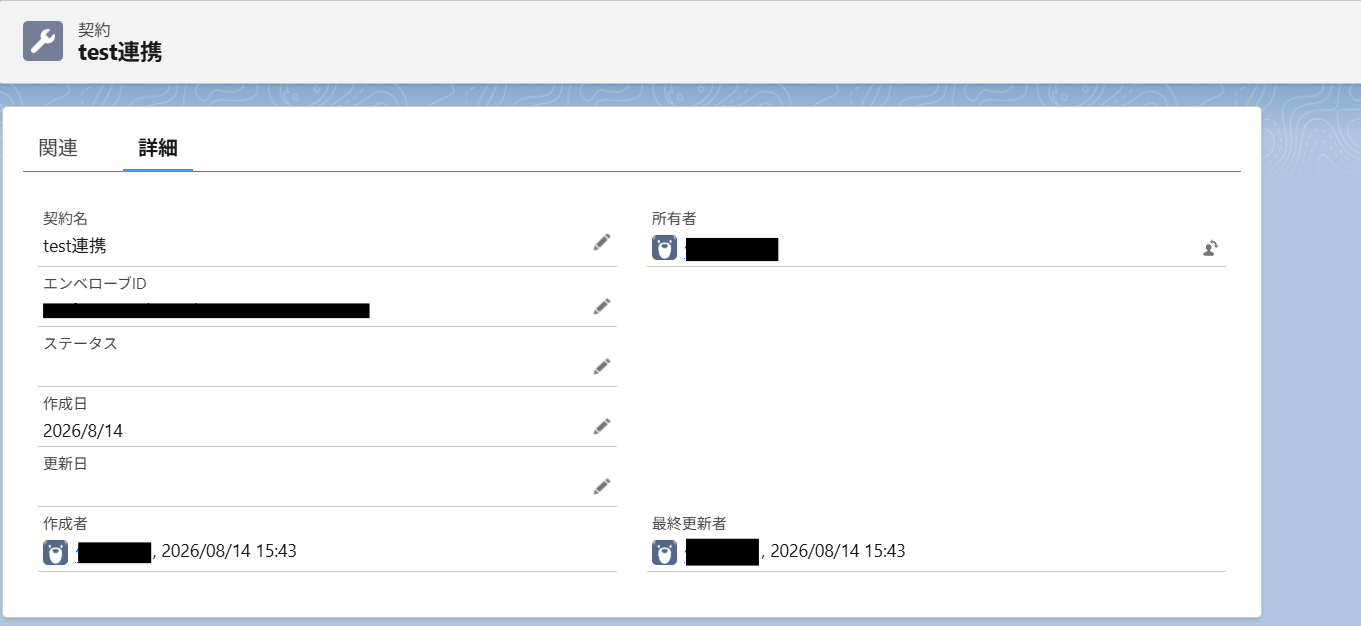This screenshot has width=1361, height=626.
Task: Click the owner's avatar under 所有者
Action: tap(664, 248)
